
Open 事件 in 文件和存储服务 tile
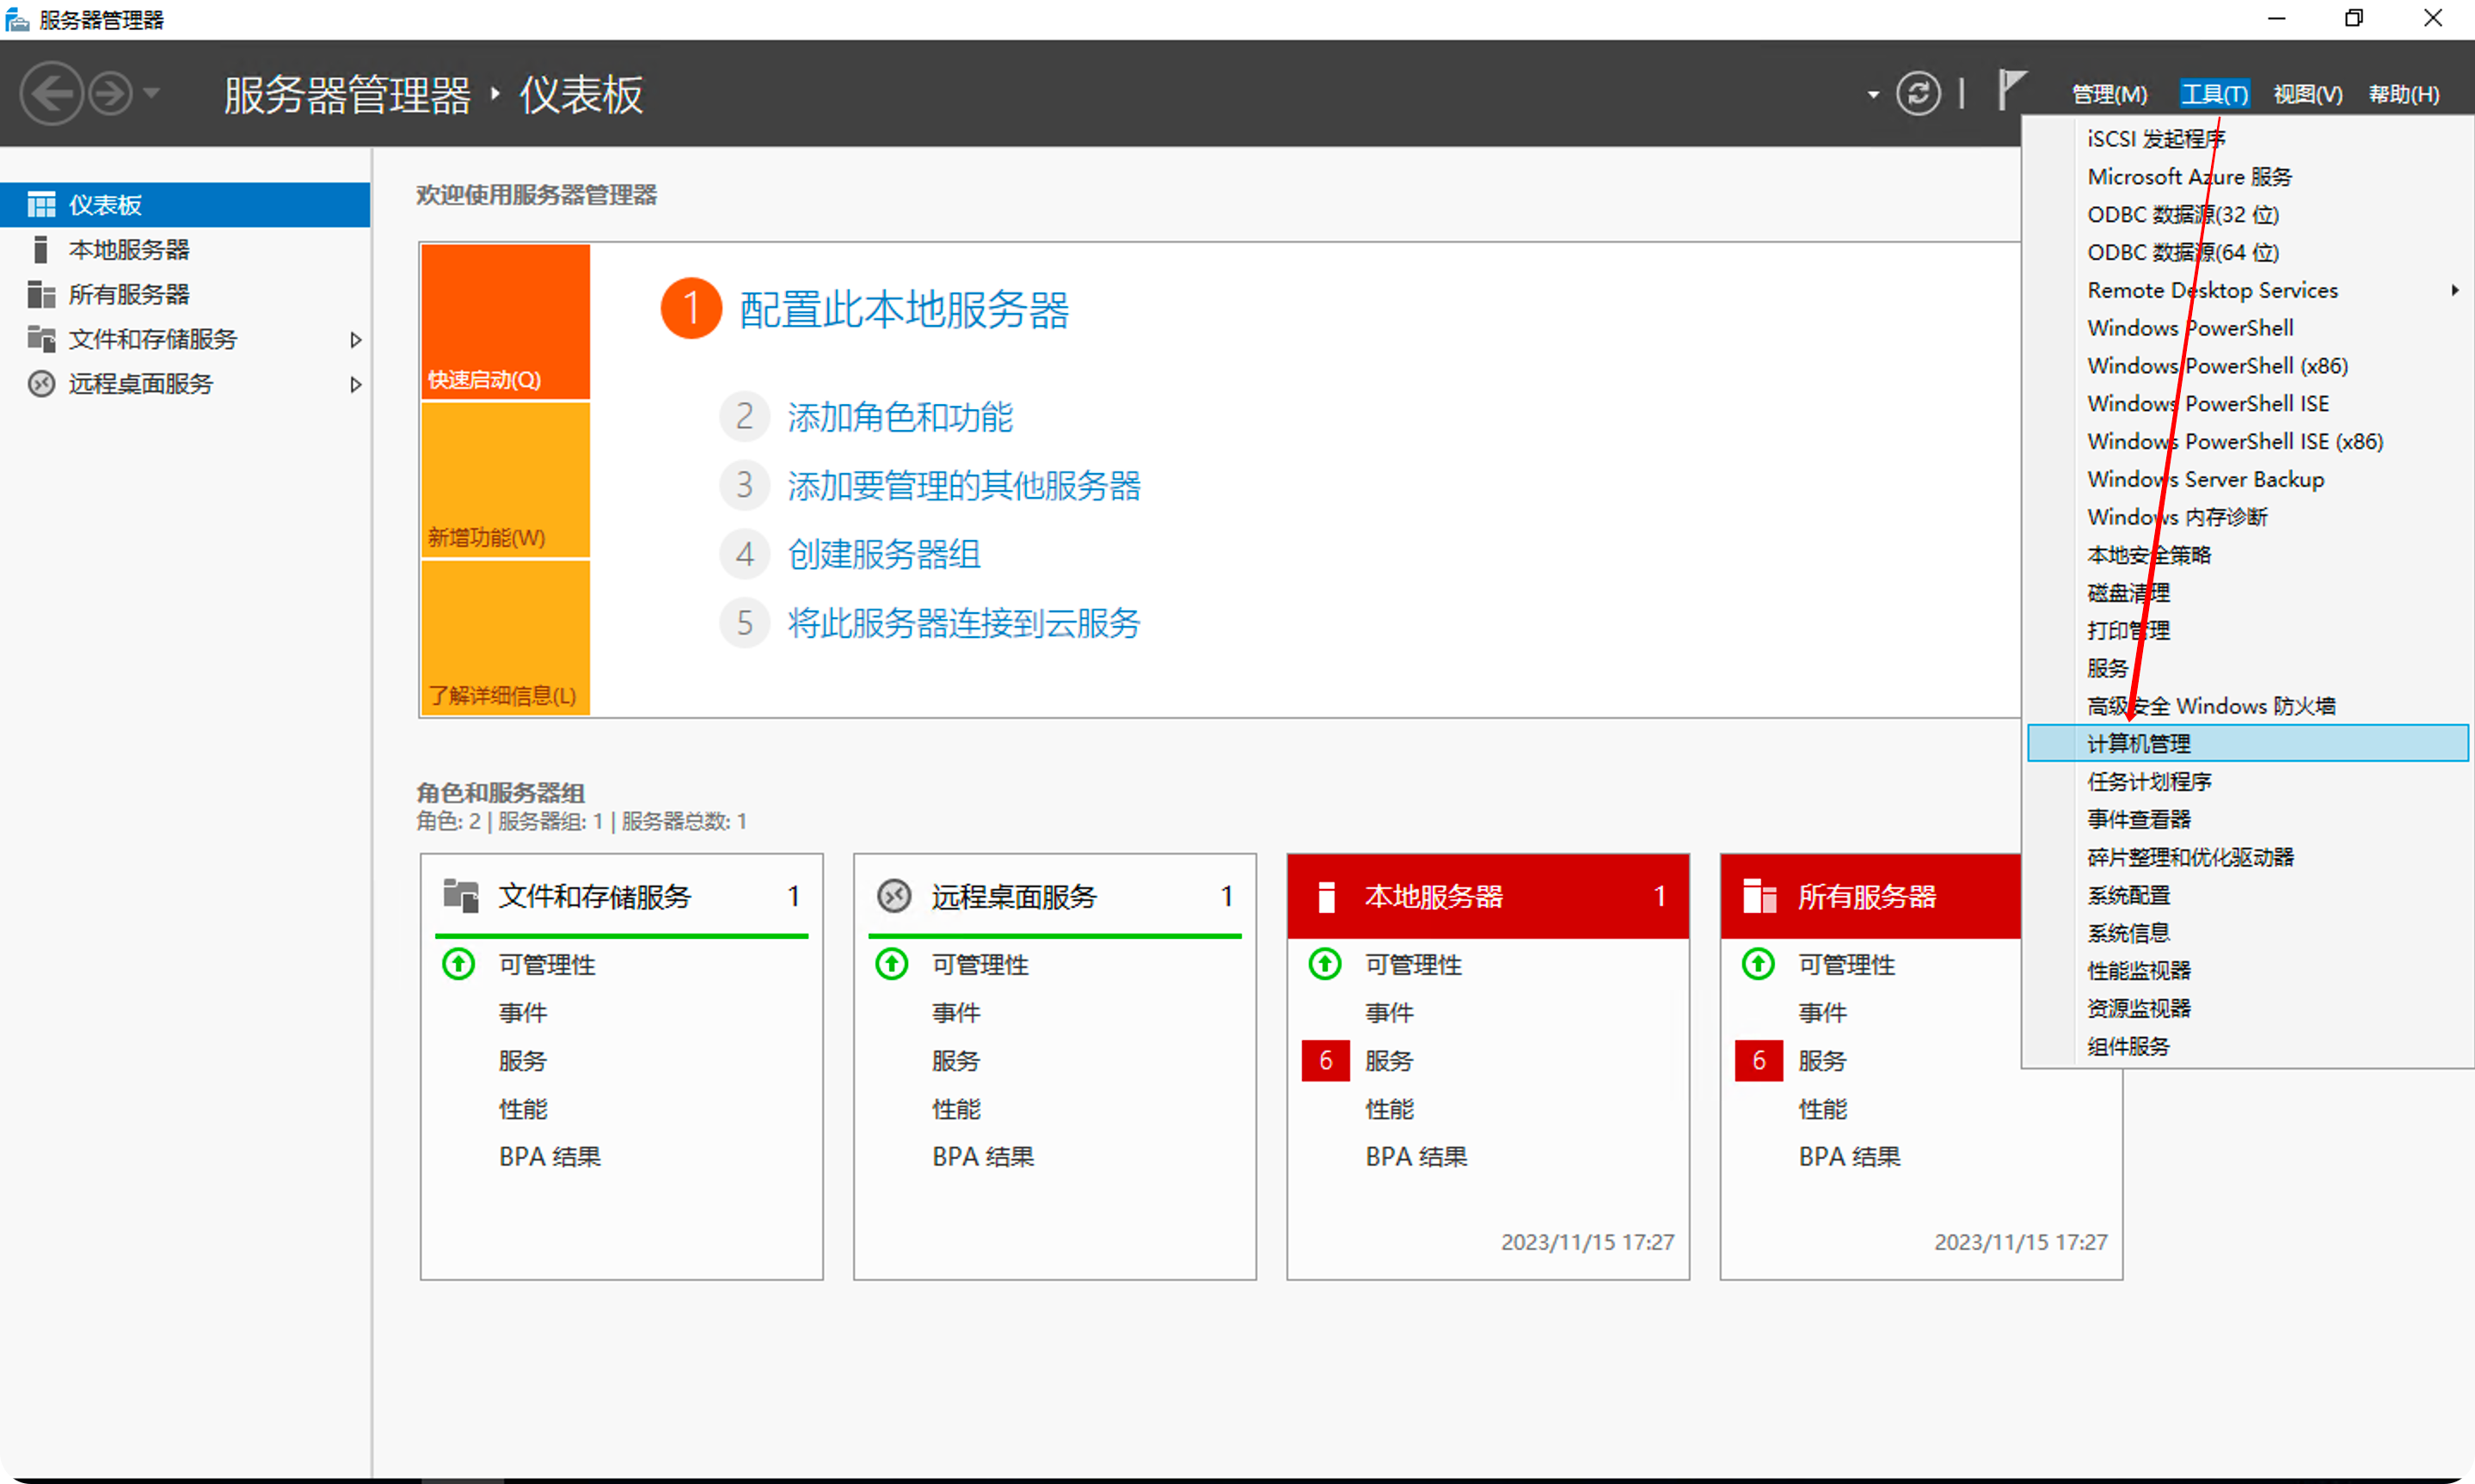[523, 1013]
